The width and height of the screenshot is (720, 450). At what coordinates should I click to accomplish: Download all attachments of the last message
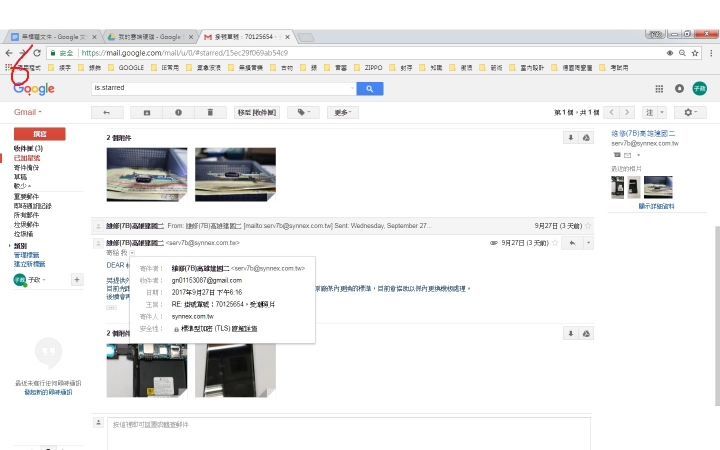571,333
